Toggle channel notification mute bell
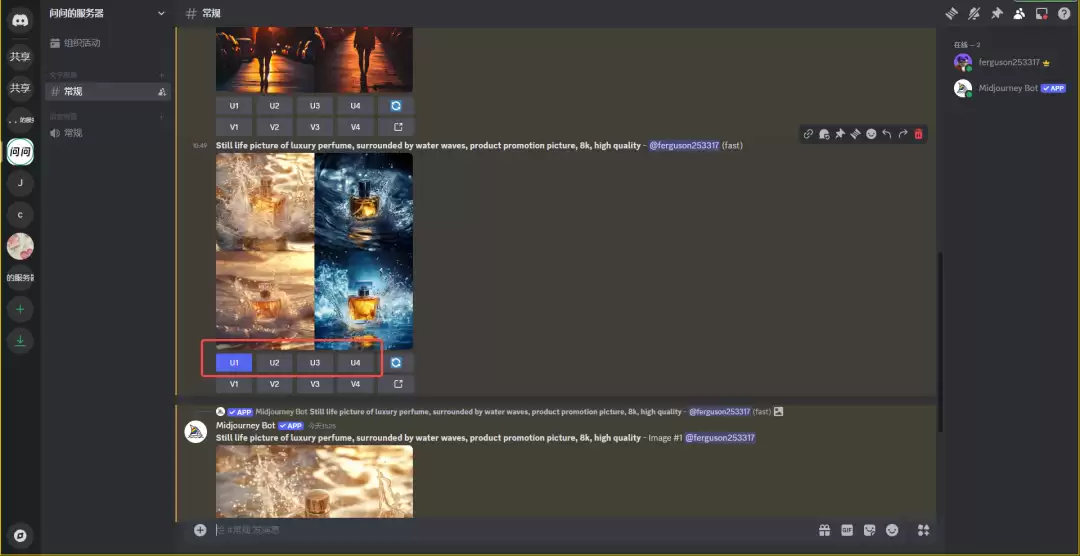The image size is (1080, 556). (974, 13)
